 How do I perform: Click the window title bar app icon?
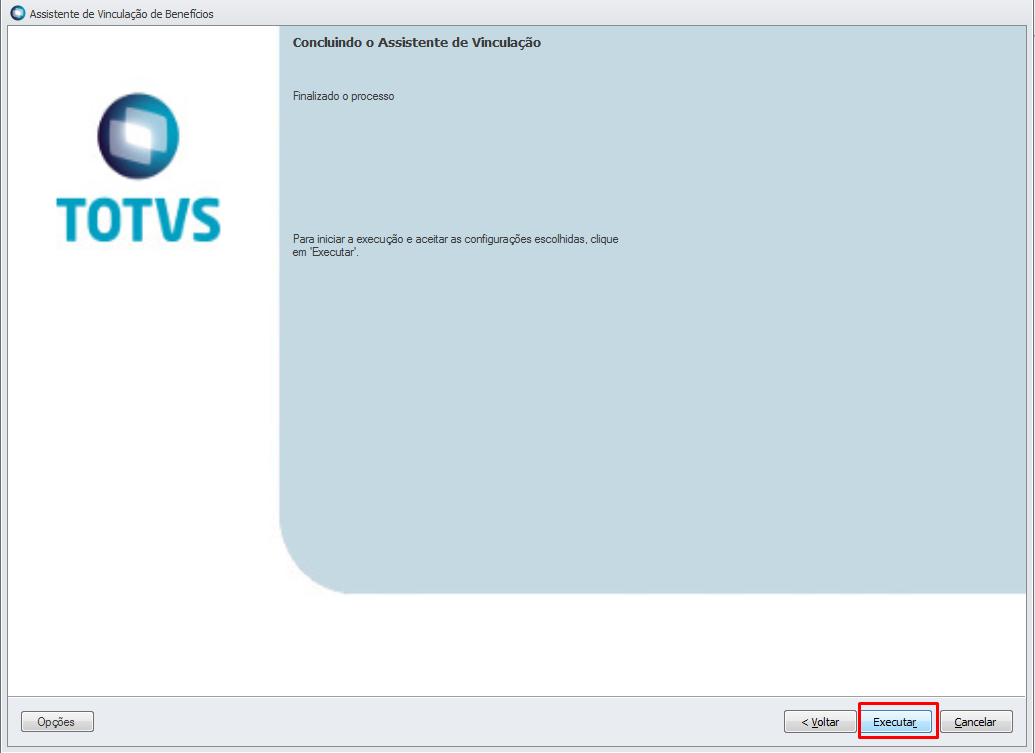[x=18, y=13]
